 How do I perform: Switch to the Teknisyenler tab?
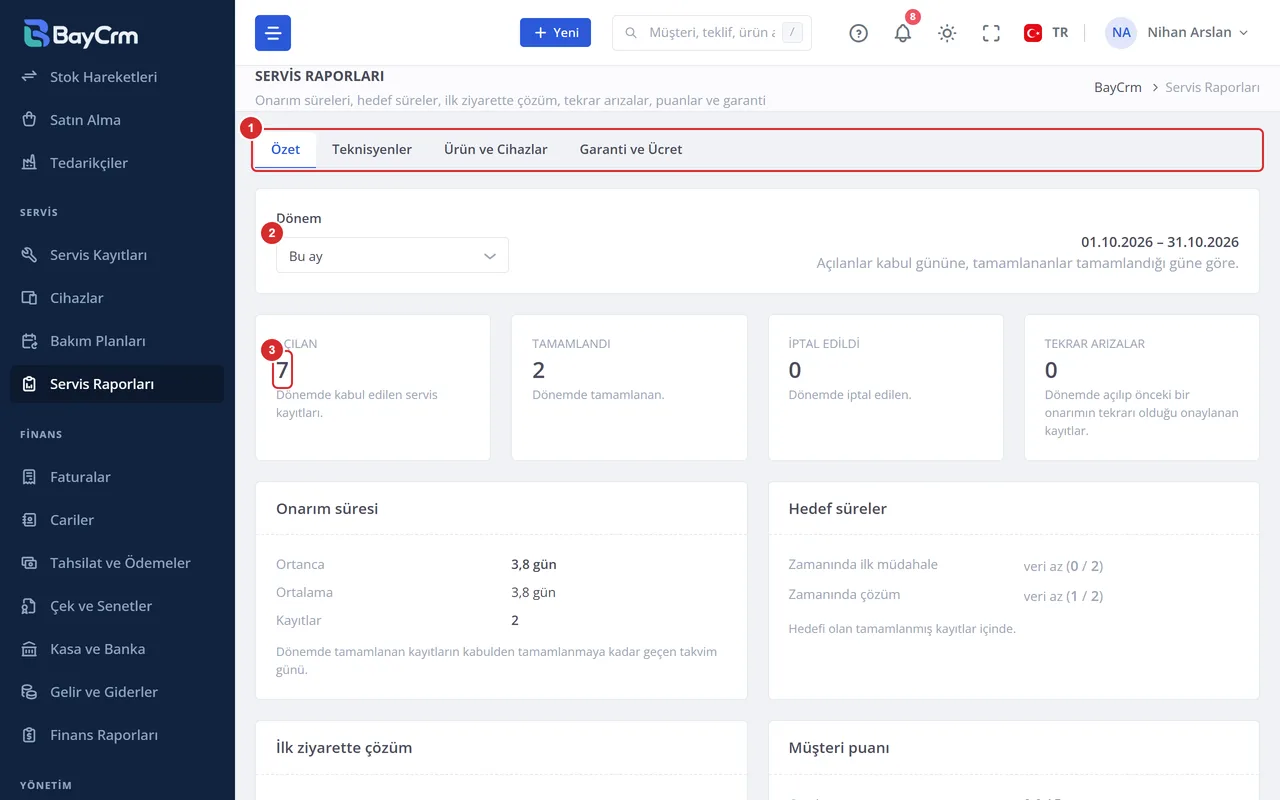coord(372,149)
